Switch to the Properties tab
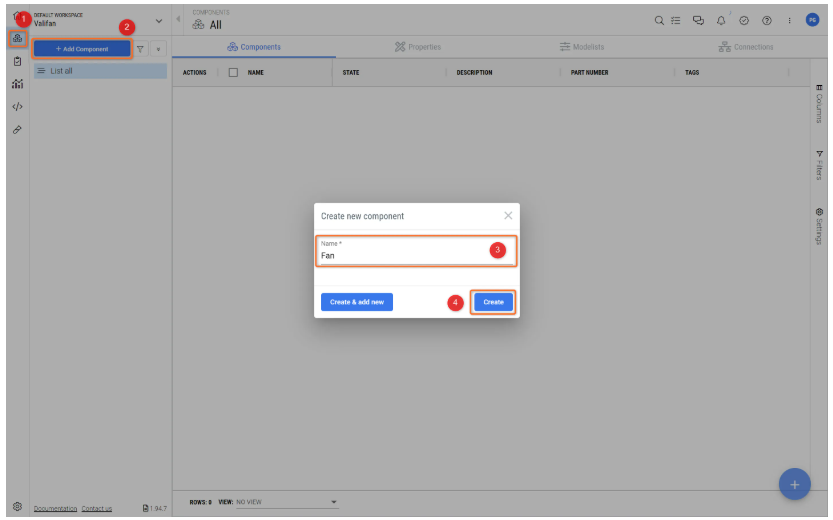 pyautogui.click(x=418, y=47)
